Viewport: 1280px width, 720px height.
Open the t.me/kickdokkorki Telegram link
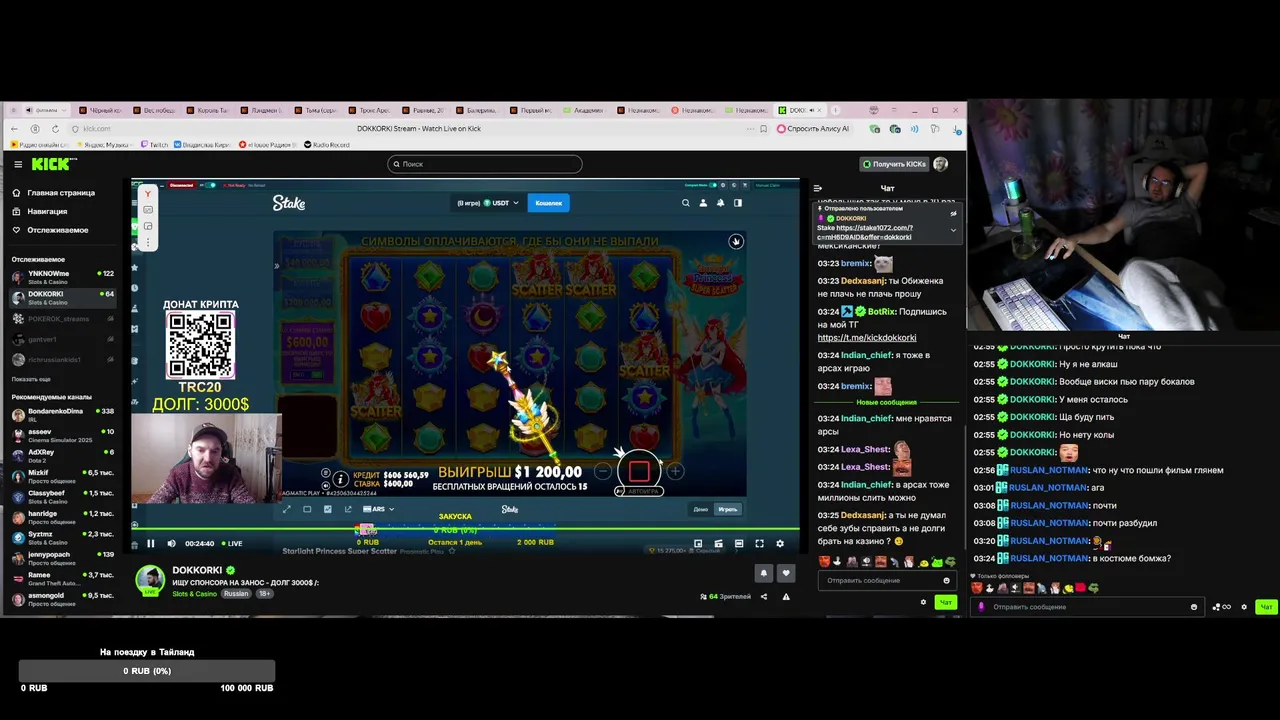click(867, 338)
